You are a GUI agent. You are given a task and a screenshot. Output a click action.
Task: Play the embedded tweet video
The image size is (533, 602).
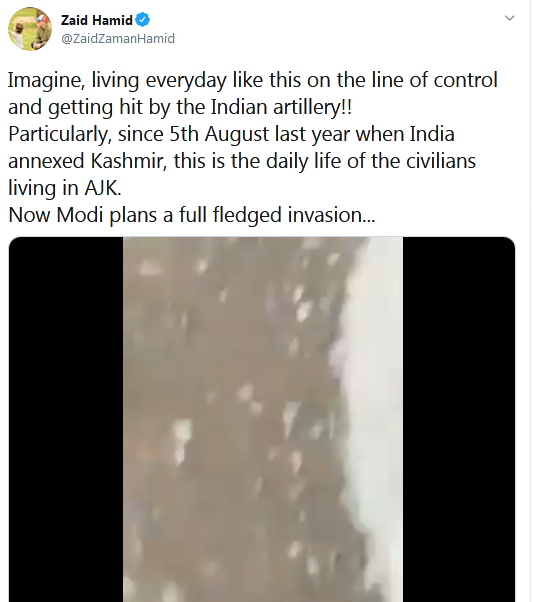click(x=262, y=419)
